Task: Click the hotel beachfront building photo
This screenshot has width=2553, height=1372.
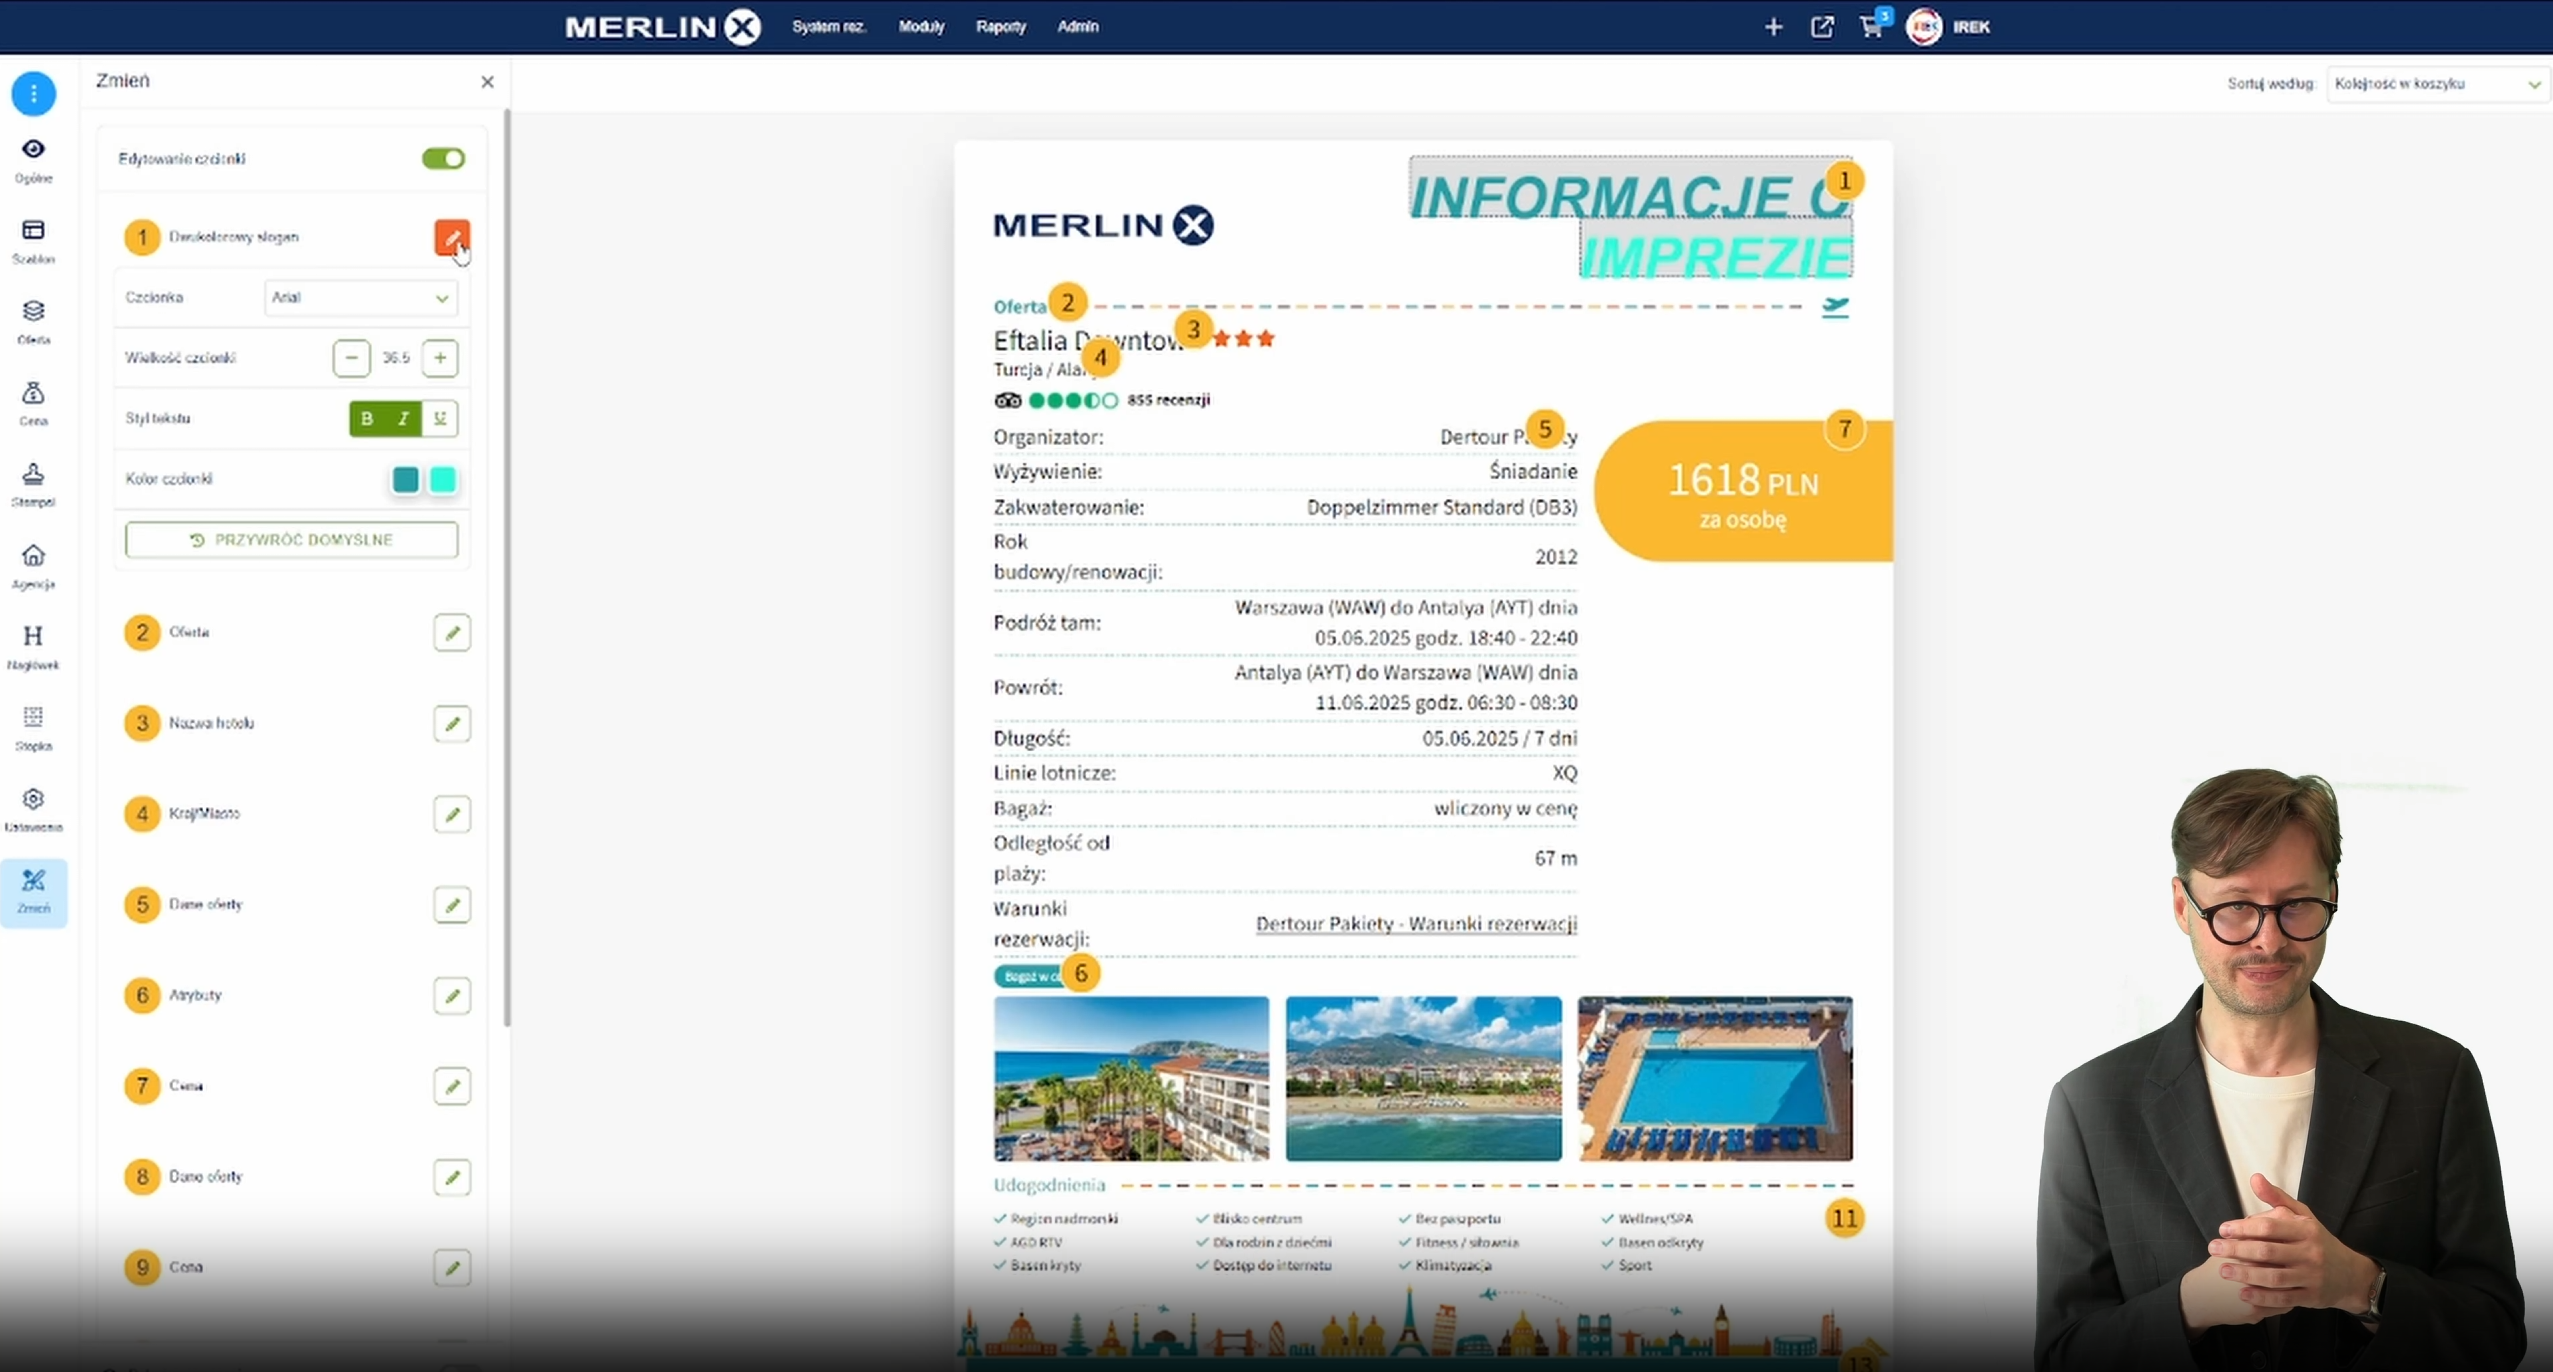Action: (x=1131, y=1079)
